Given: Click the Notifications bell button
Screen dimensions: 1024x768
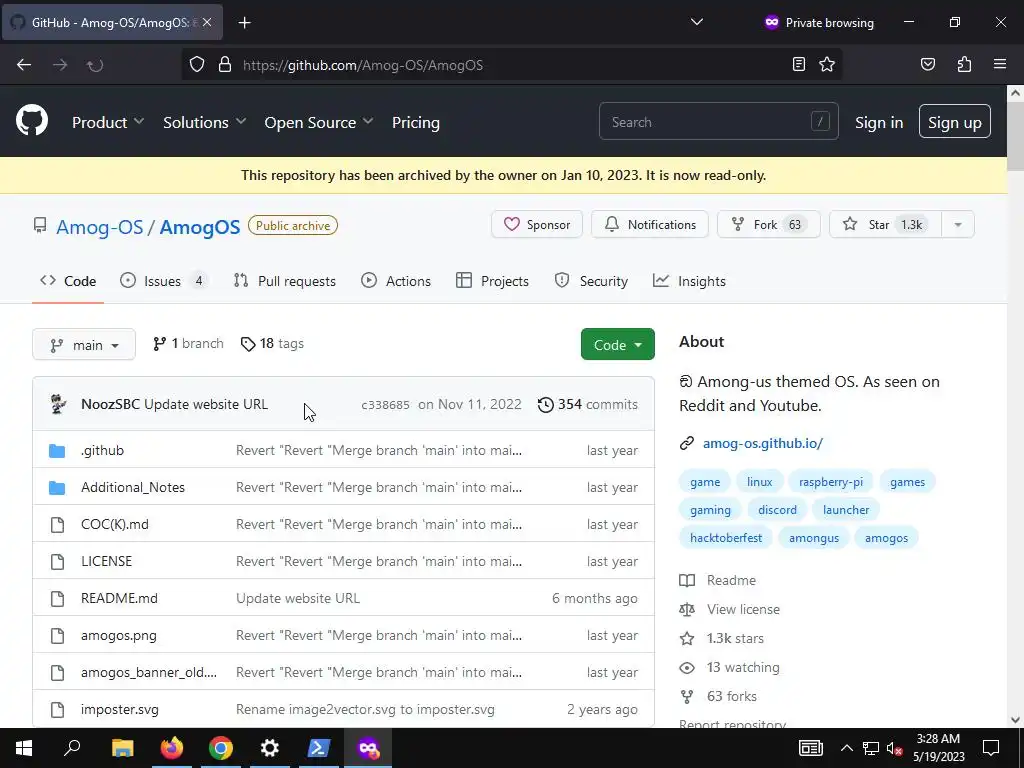Looking at the screenshot, I should pos(650,225).
